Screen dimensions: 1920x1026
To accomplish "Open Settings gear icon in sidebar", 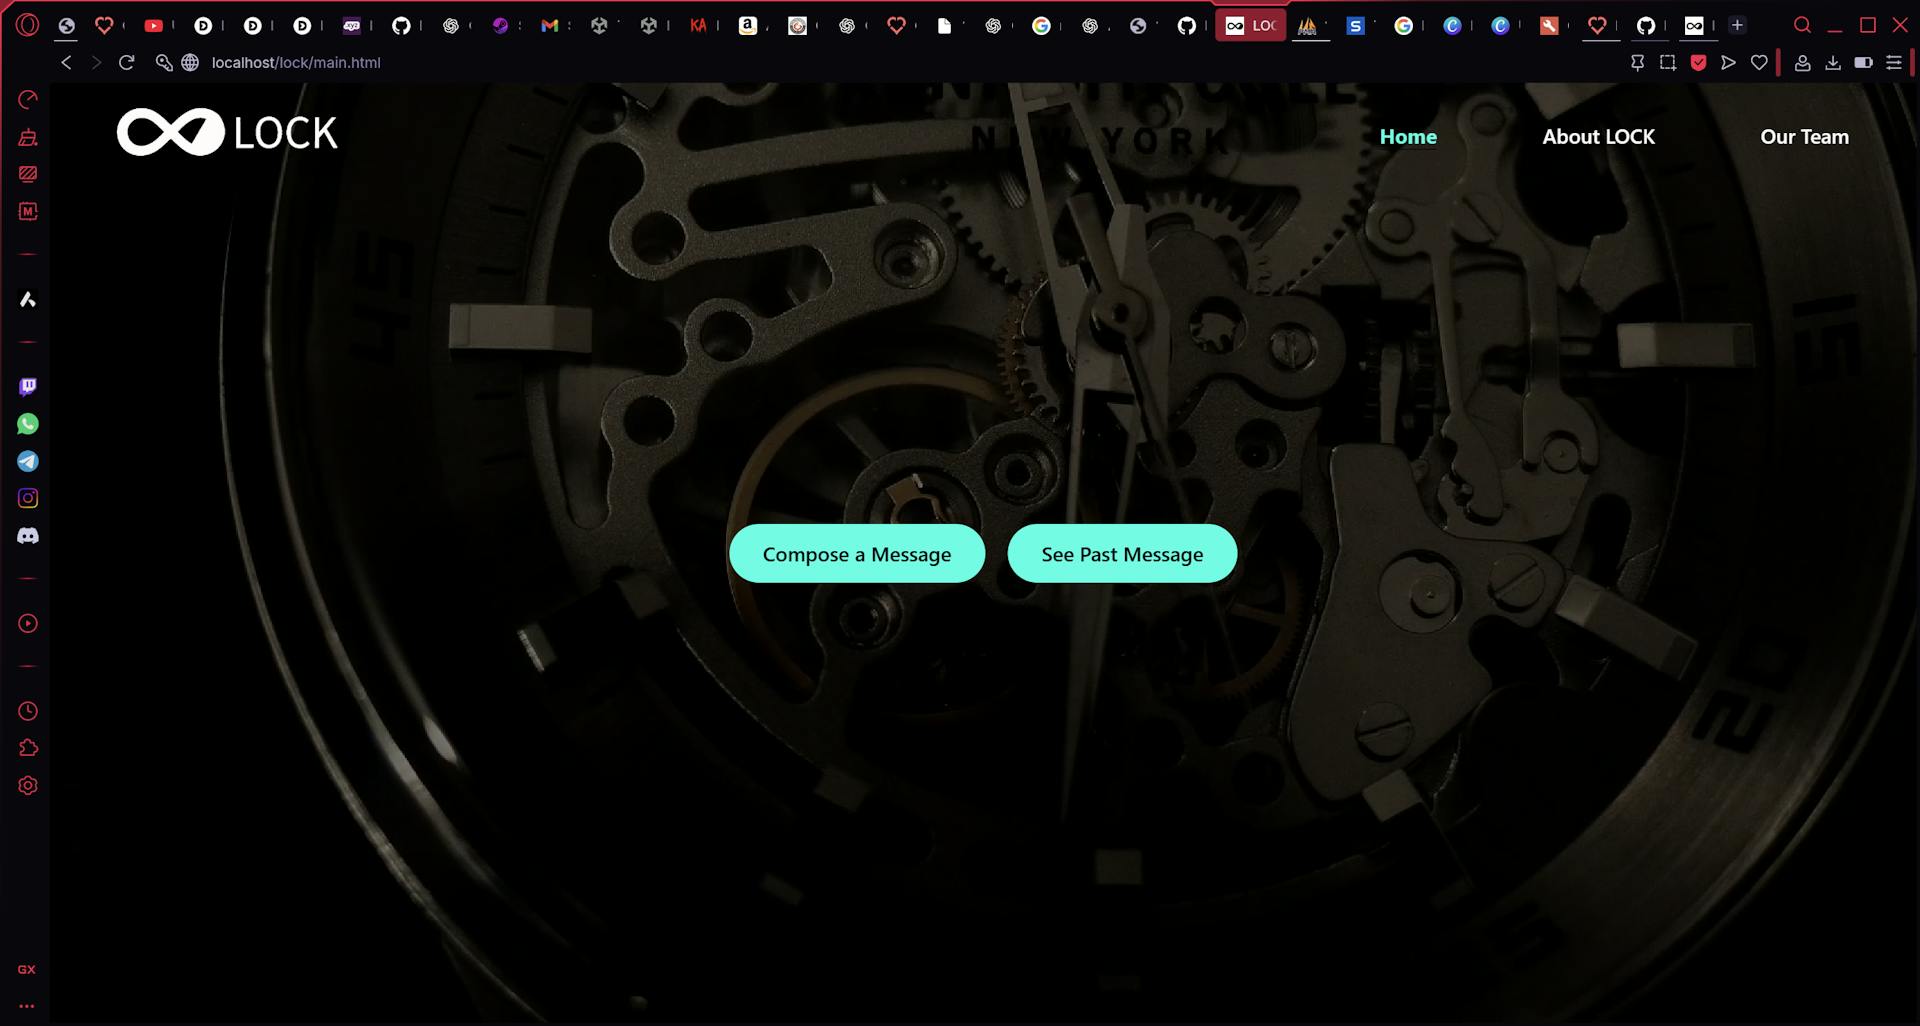I will 28,785.
